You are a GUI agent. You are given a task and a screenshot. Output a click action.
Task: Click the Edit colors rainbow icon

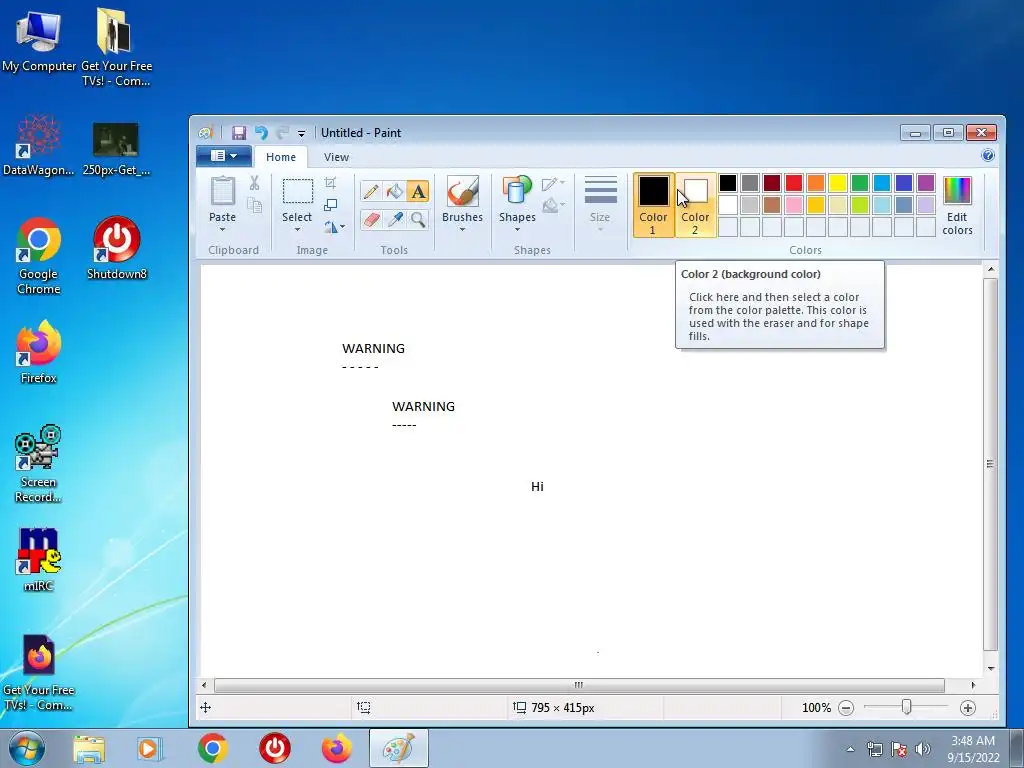point(957,191)
